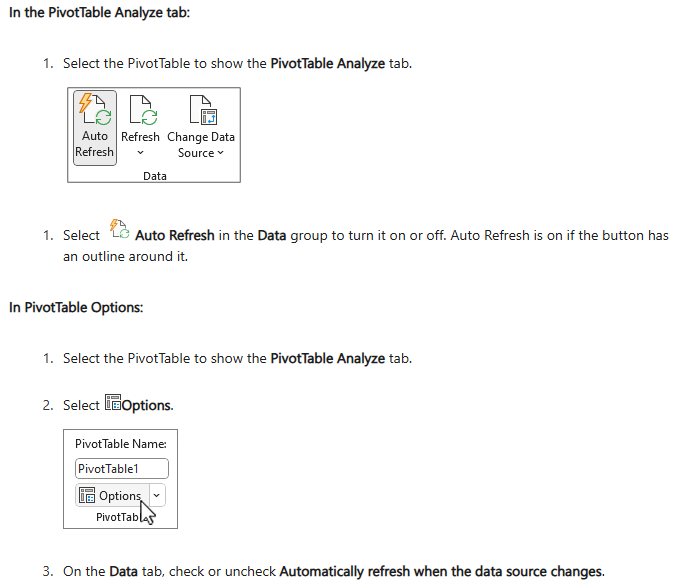
Task: Toggle the Auto Refresh ribbon button
Action: [94, 128]
